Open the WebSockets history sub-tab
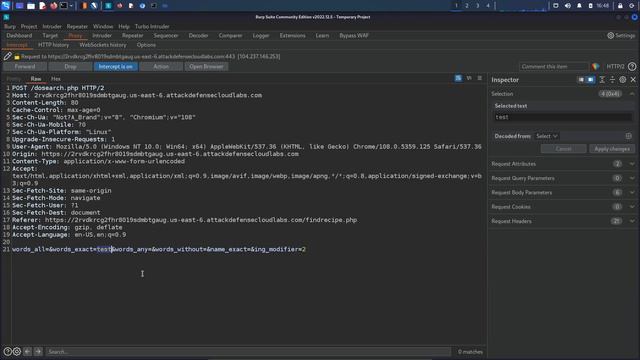Image resolution: width=640 pixels, height=360 pixels. 103,45
